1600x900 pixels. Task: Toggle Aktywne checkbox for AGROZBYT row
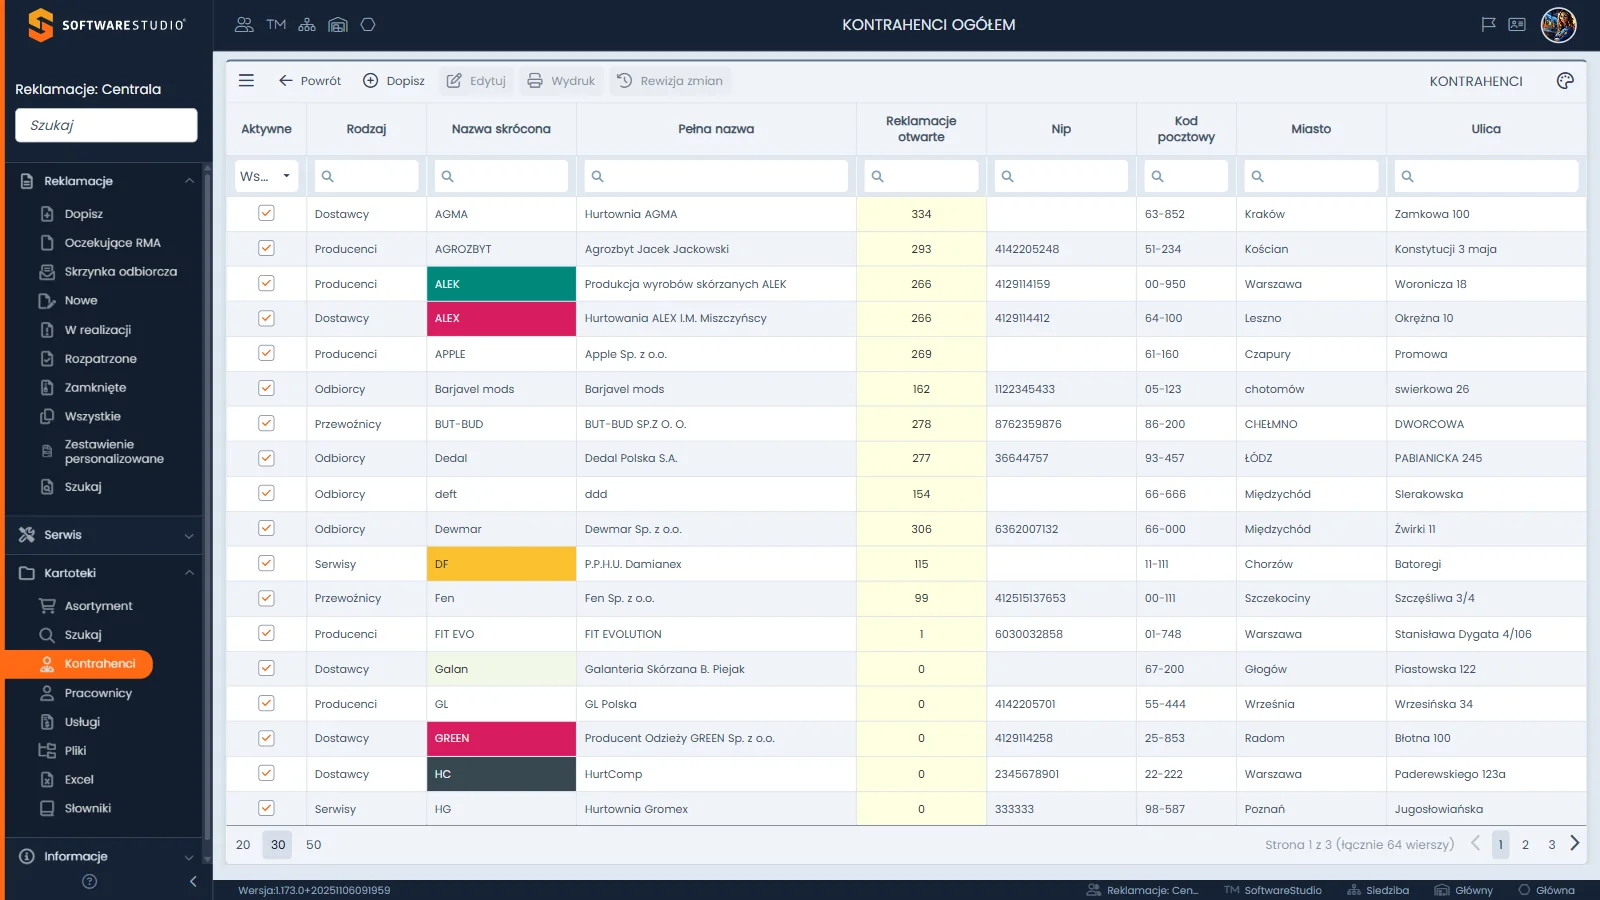266,248
